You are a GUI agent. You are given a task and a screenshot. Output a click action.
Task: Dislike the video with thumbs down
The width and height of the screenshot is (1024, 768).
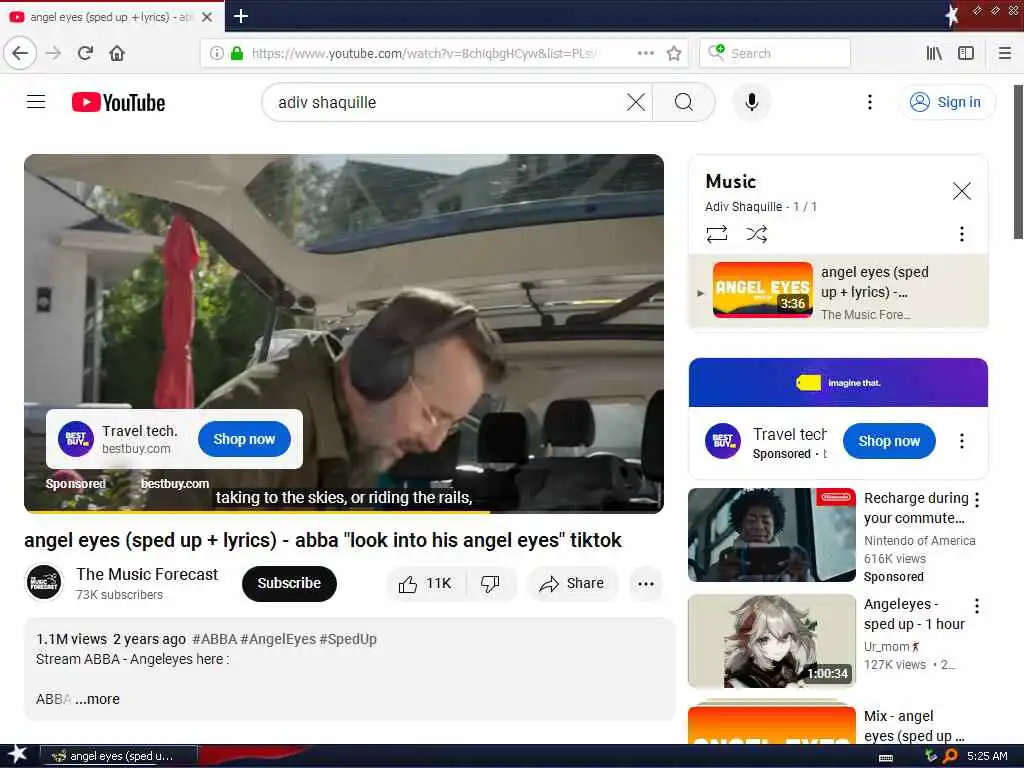[490, 584]
